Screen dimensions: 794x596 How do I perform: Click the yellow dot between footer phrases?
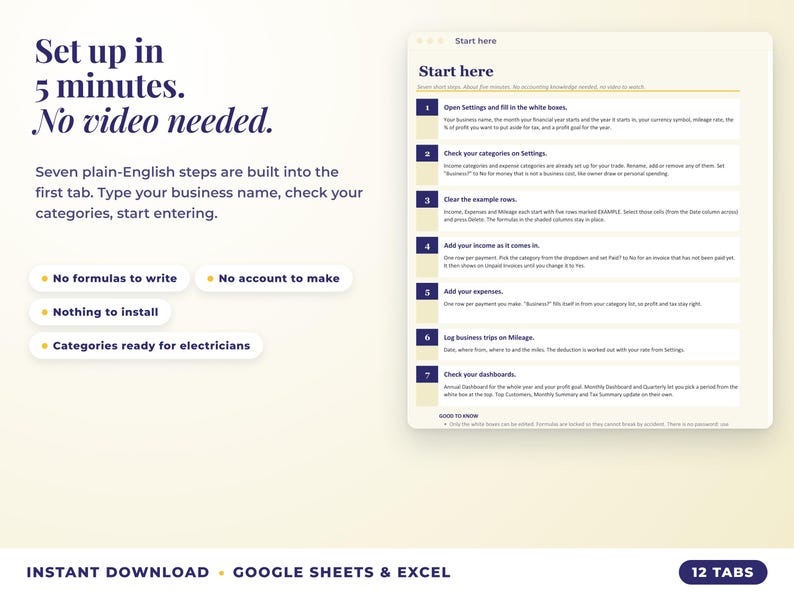coord(221,573)
